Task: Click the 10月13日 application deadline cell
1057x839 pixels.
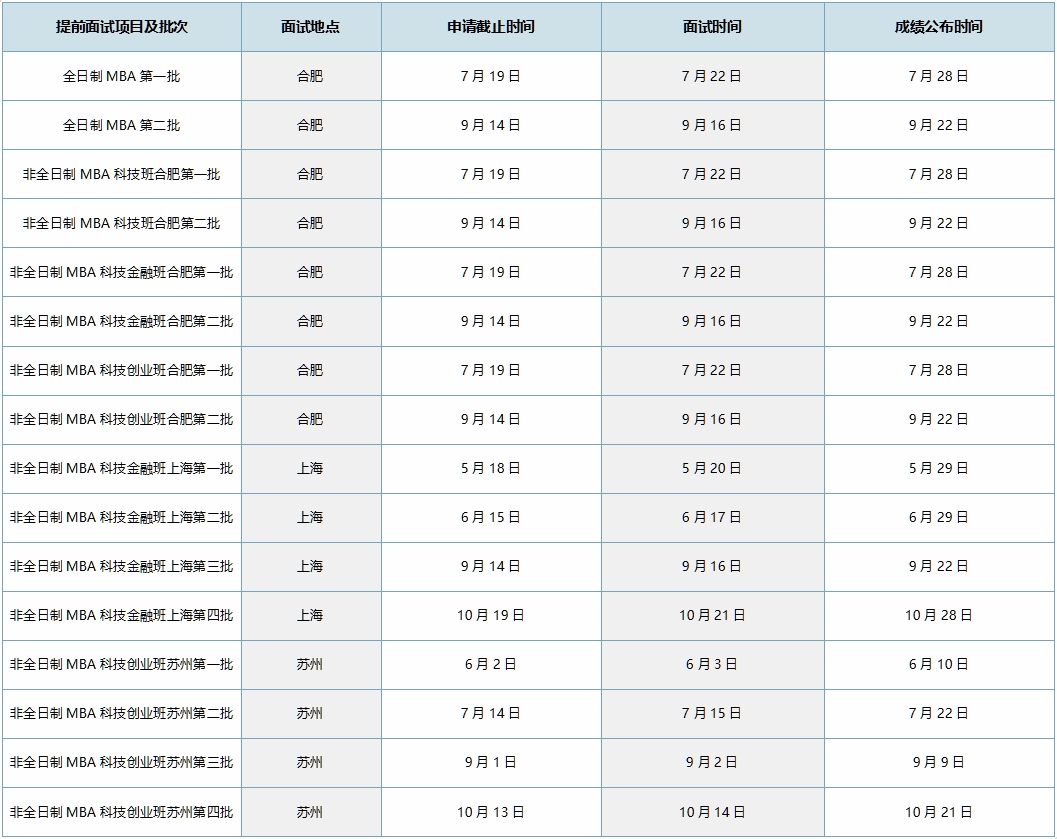Action: click(x=491, y=812)
